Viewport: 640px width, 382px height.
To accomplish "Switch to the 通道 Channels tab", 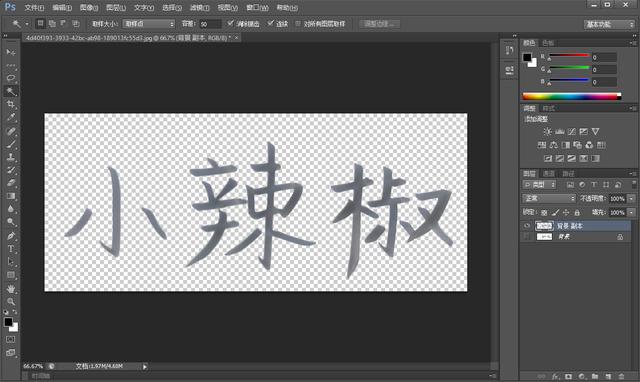I will (549, 173).
